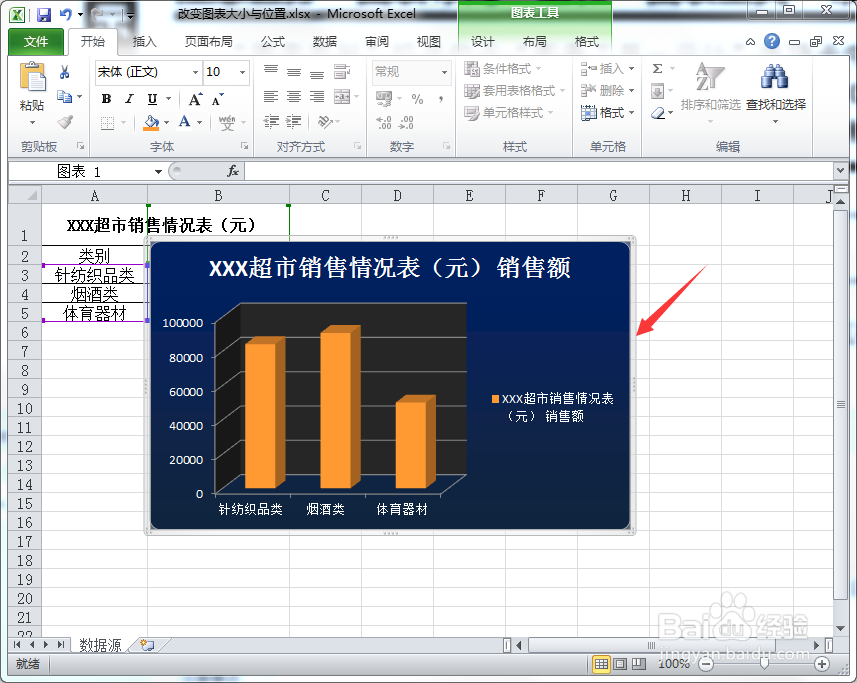Screen dimensions: 857x683
Task: Open the font size dropdown
Action: pos(242,72)
